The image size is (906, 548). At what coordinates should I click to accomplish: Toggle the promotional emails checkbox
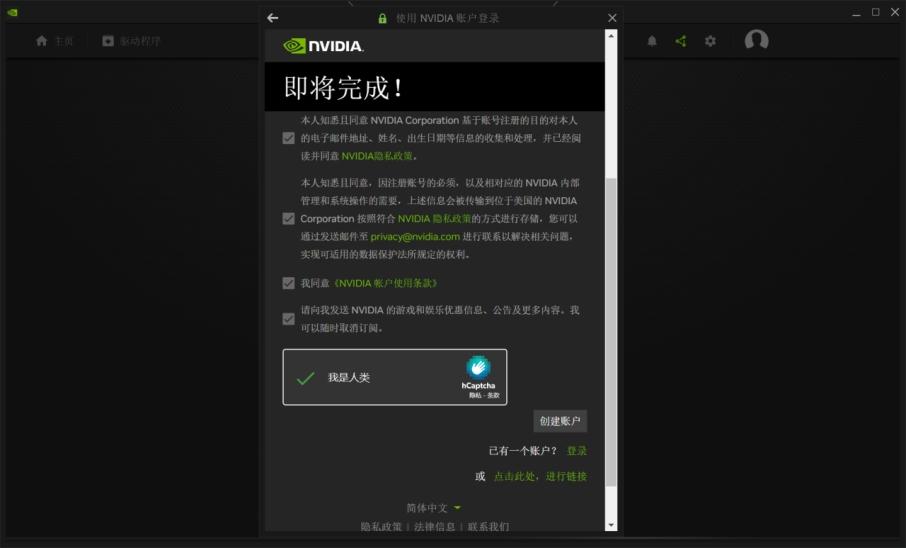click(289, 319)
